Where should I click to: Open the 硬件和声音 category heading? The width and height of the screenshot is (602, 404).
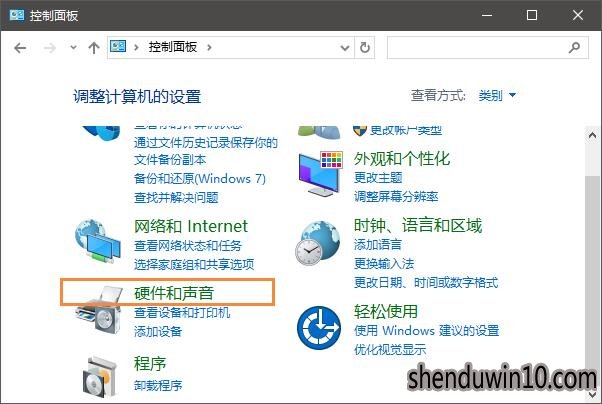(x=174, y=293)
